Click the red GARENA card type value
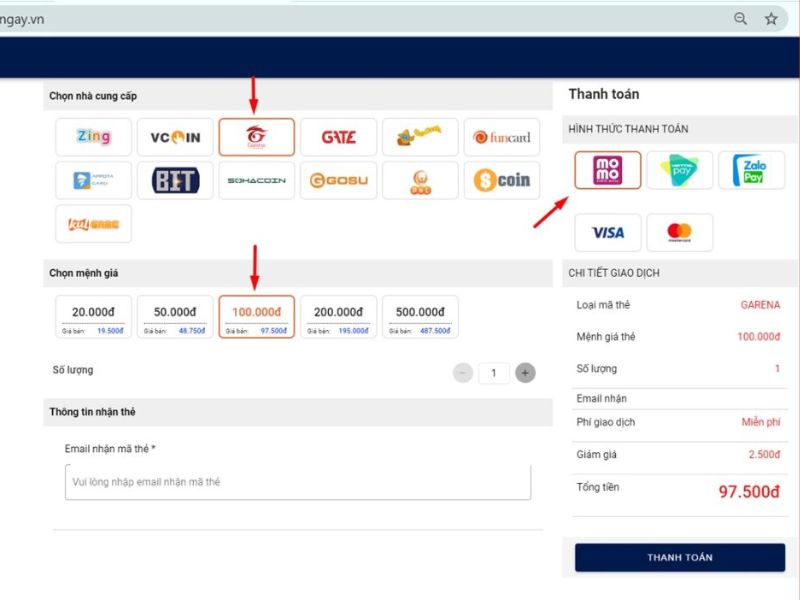 (x=760, y=305)
